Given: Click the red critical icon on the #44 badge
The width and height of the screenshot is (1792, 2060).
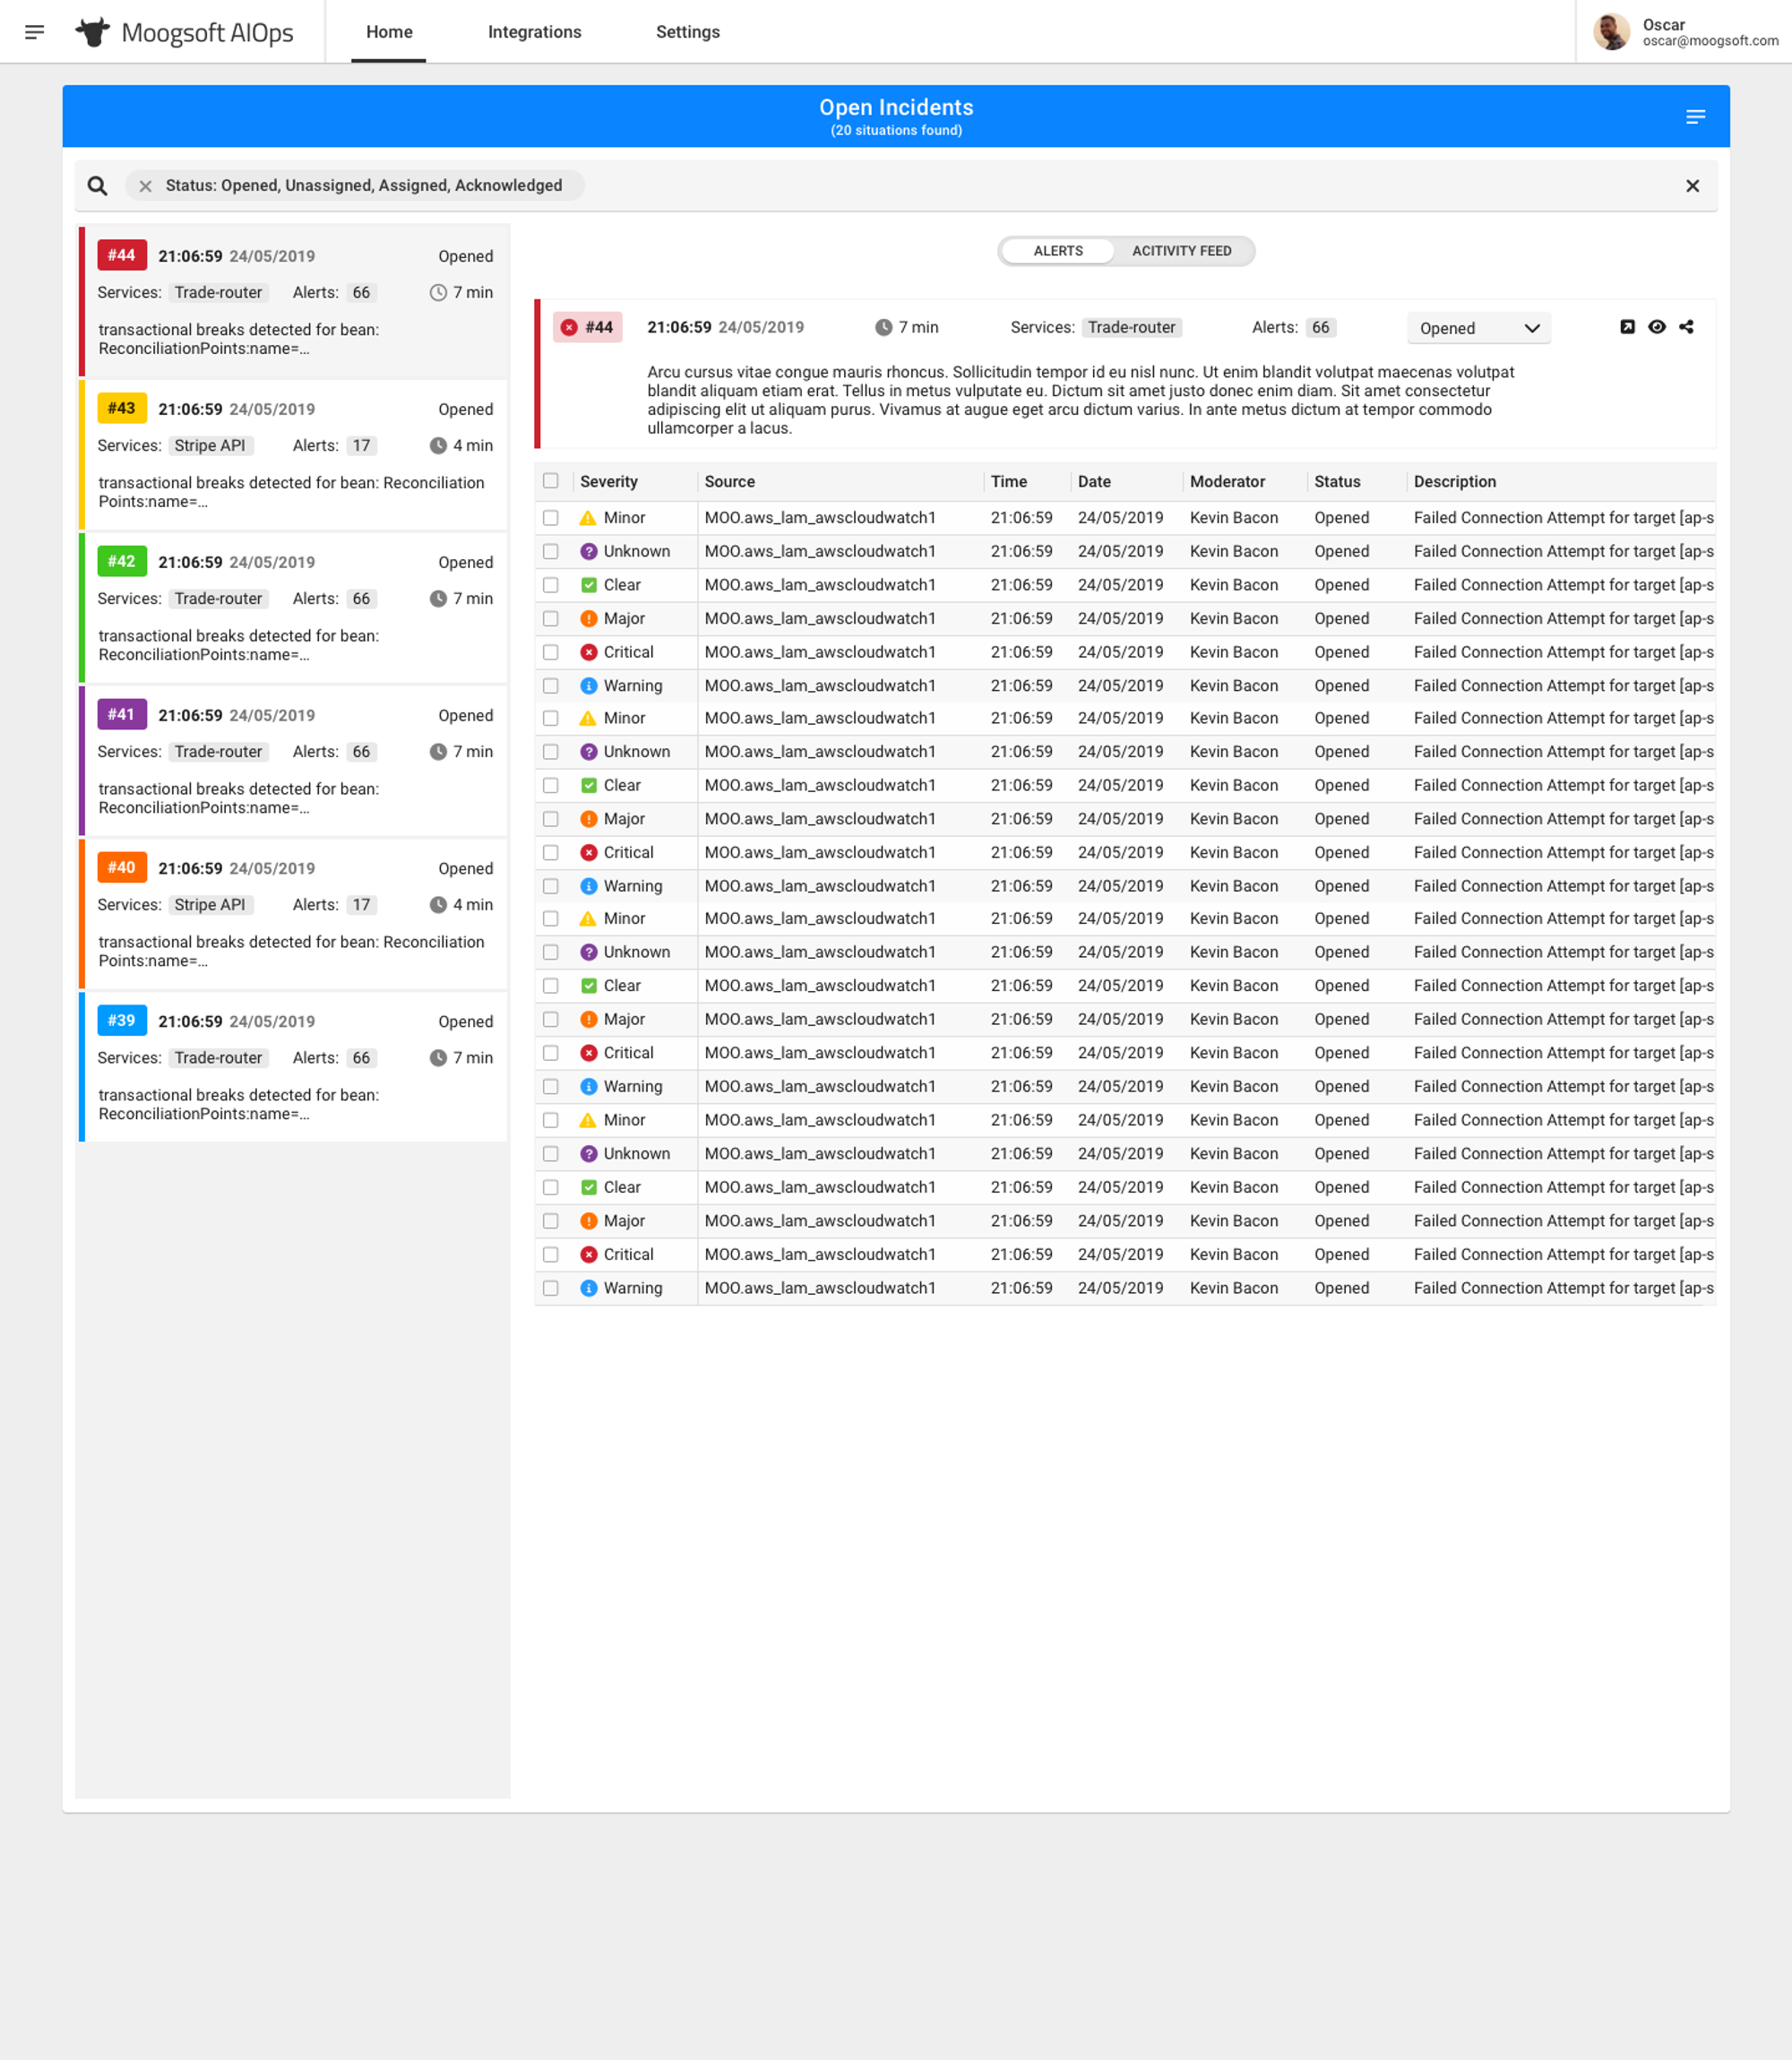Looking at the screenshot, I should click(569, 328).
